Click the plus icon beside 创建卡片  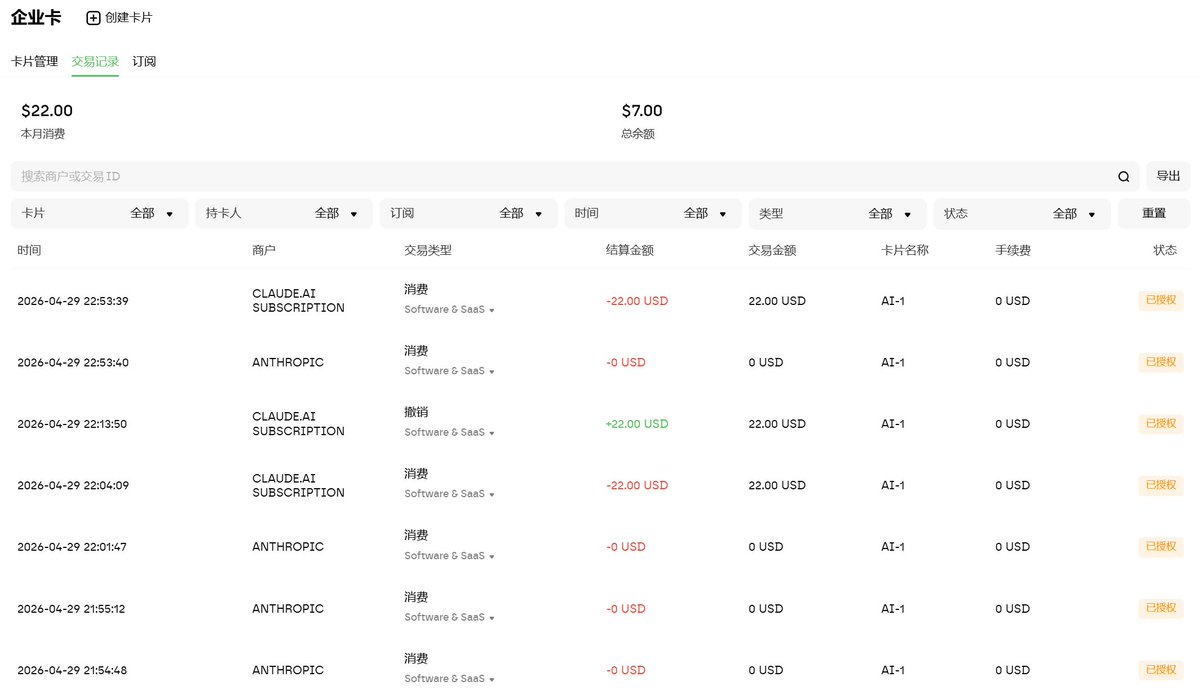pyautogui.click(x=93, y=18)
